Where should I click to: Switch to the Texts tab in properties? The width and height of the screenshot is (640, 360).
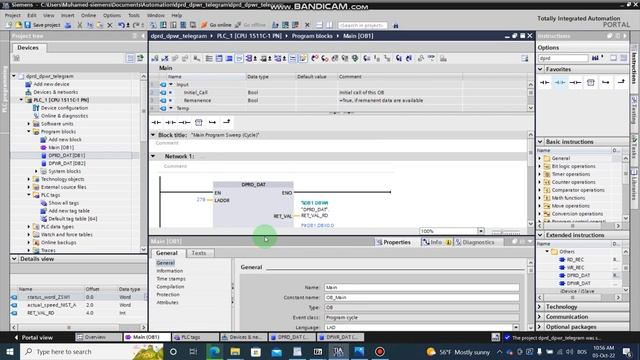point(199,253)
